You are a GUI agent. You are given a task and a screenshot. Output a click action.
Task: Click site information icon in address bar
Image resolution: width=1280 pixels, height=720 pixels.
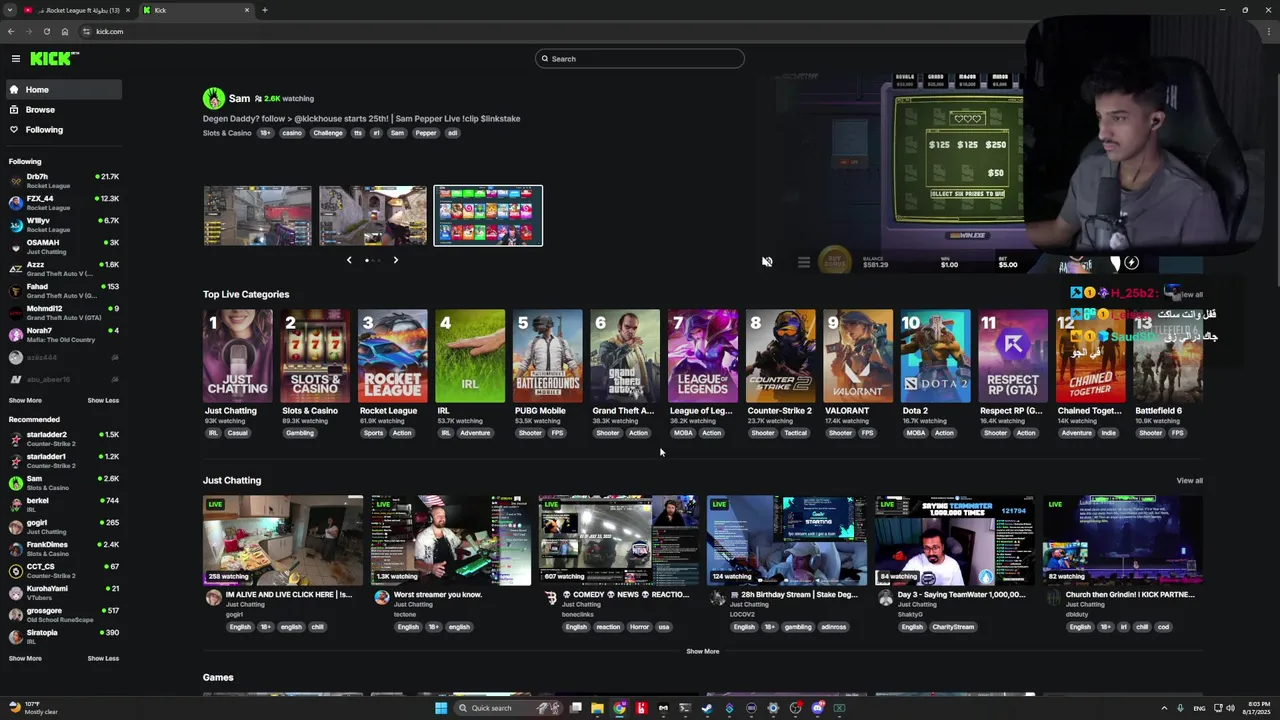86,32
